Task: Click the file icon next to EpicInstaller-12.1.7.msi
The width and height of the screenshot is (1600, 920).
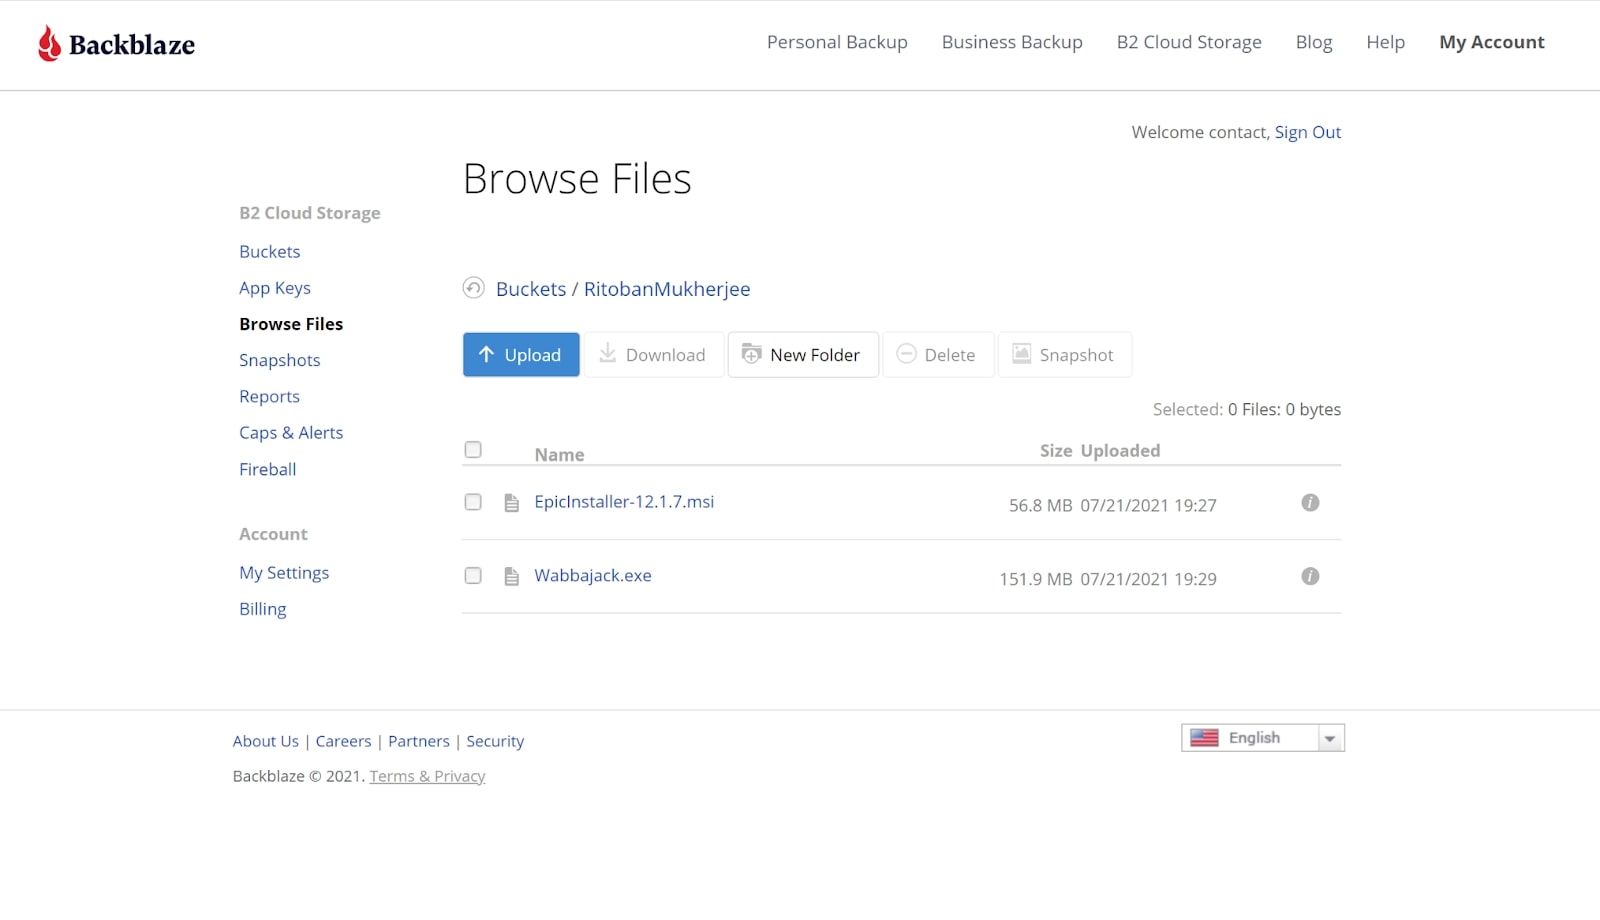Action: [x=511, y=503]
